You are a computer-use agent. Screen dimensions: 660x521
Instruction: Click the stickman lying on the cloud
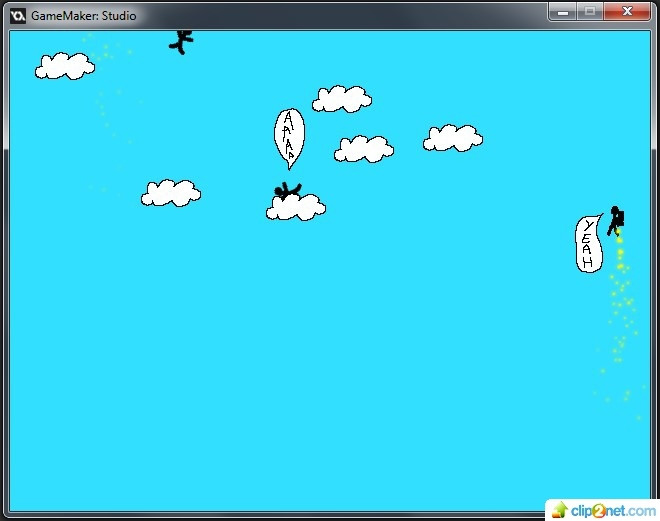coord(288,191)
